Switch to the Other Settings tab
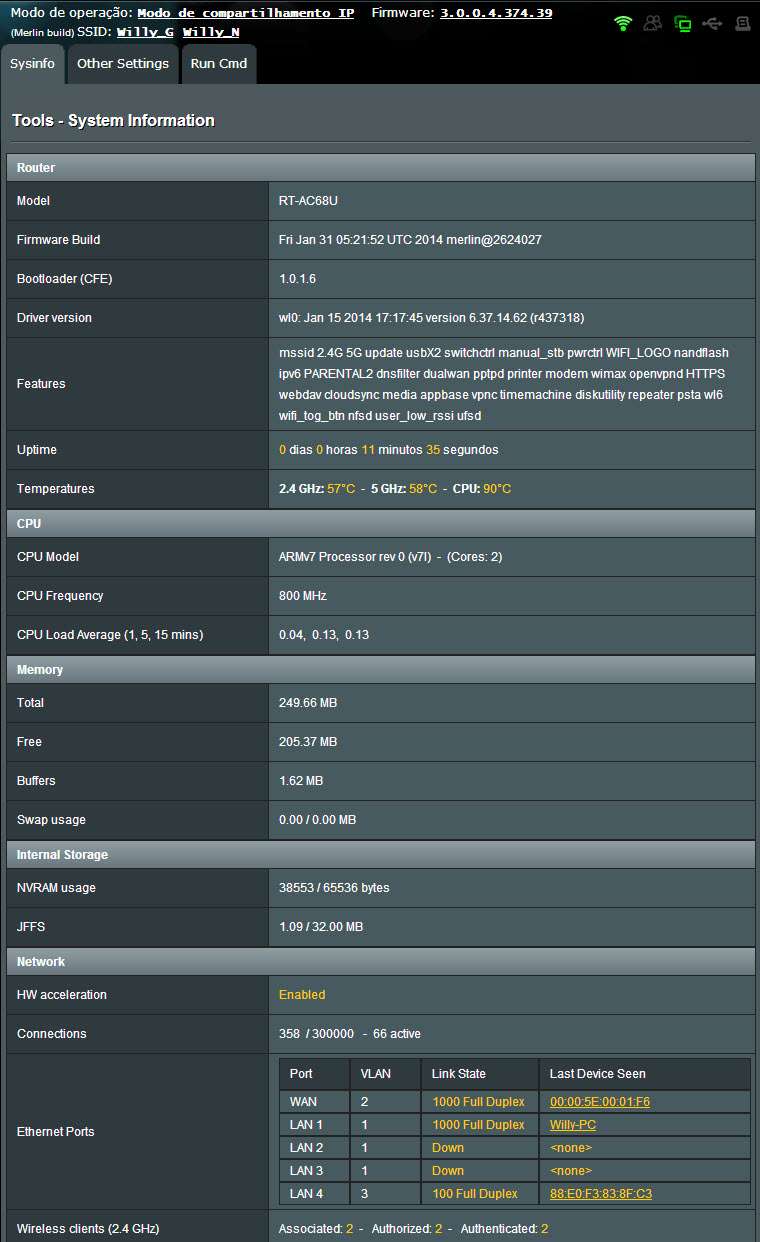Image resolution: width=760 pixels, height=1242 pixels. point(123,64)
